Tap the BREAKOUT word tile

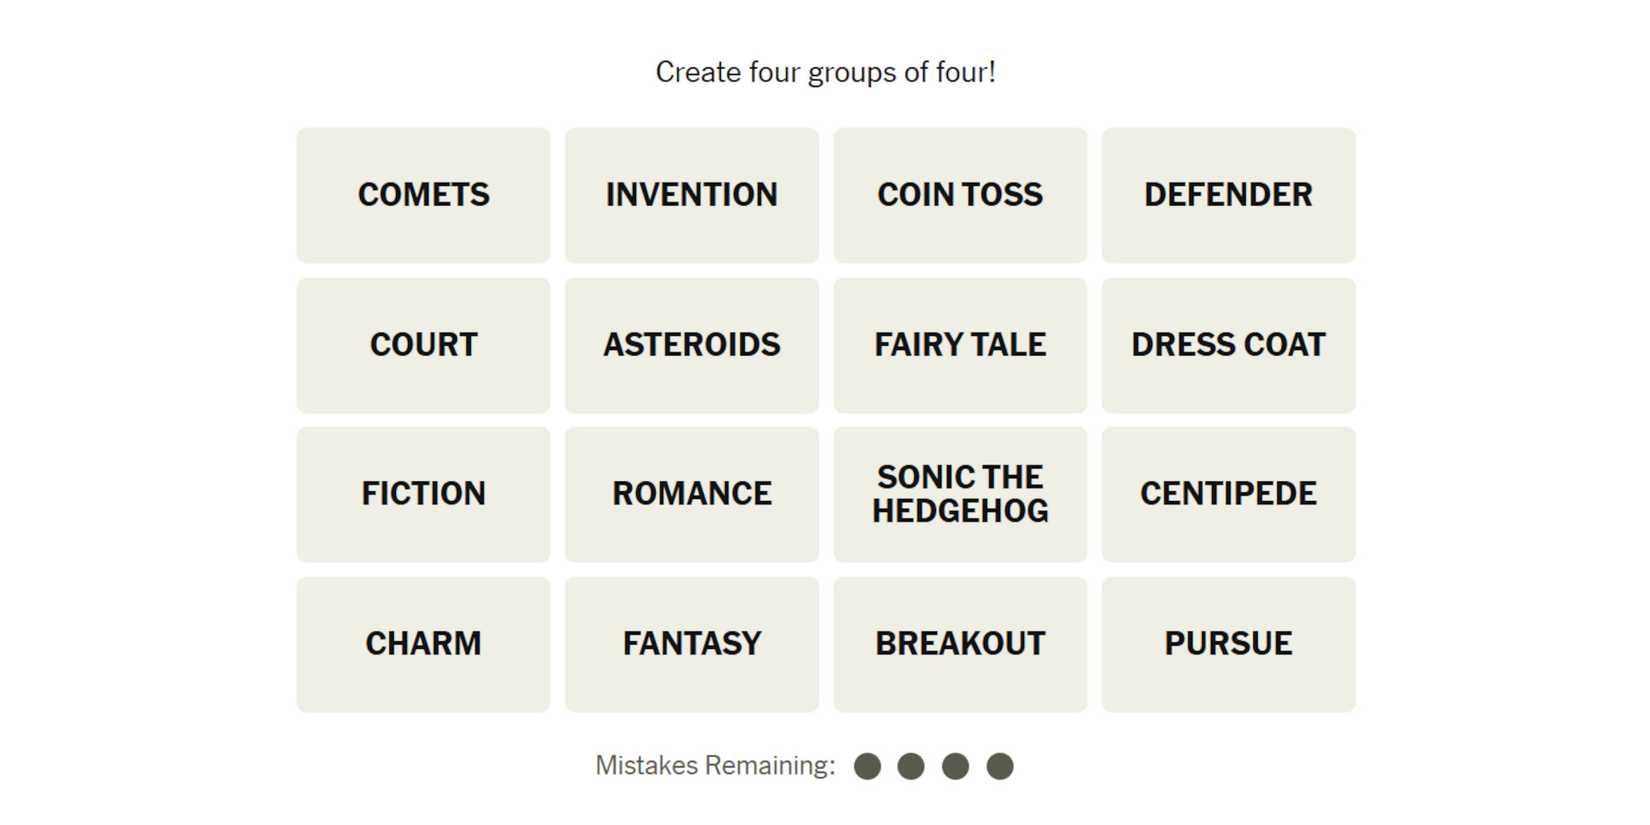pyautogui.click(x=960, y=644)
